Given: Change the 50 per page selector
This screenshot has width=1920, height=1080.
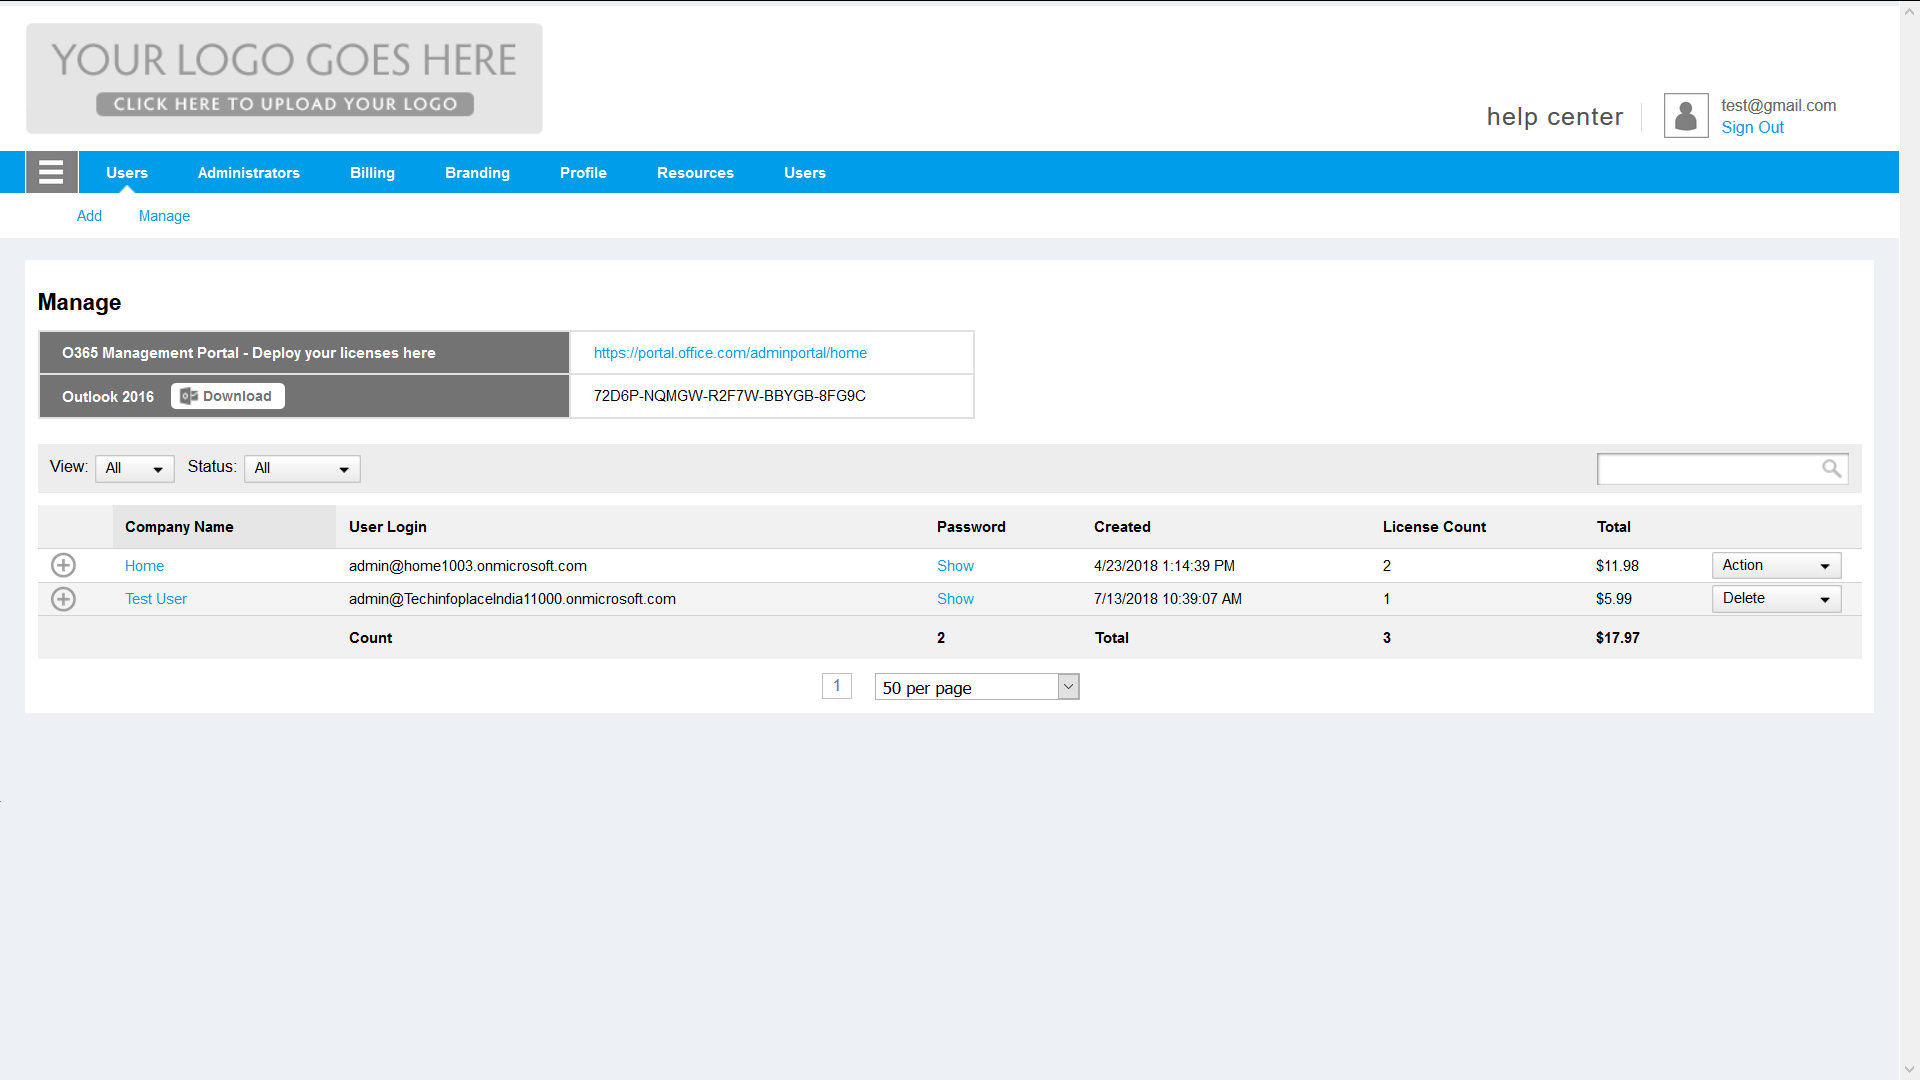Looking at the screenshot, I should [x=976, y=687].
